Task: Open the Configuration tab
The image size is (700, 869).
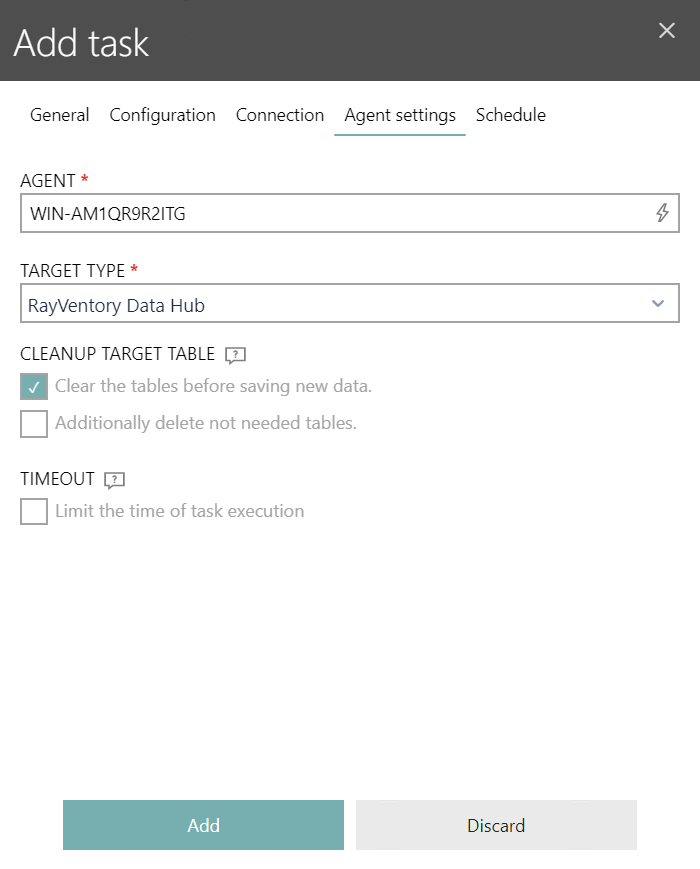Action: click(162, 115)
